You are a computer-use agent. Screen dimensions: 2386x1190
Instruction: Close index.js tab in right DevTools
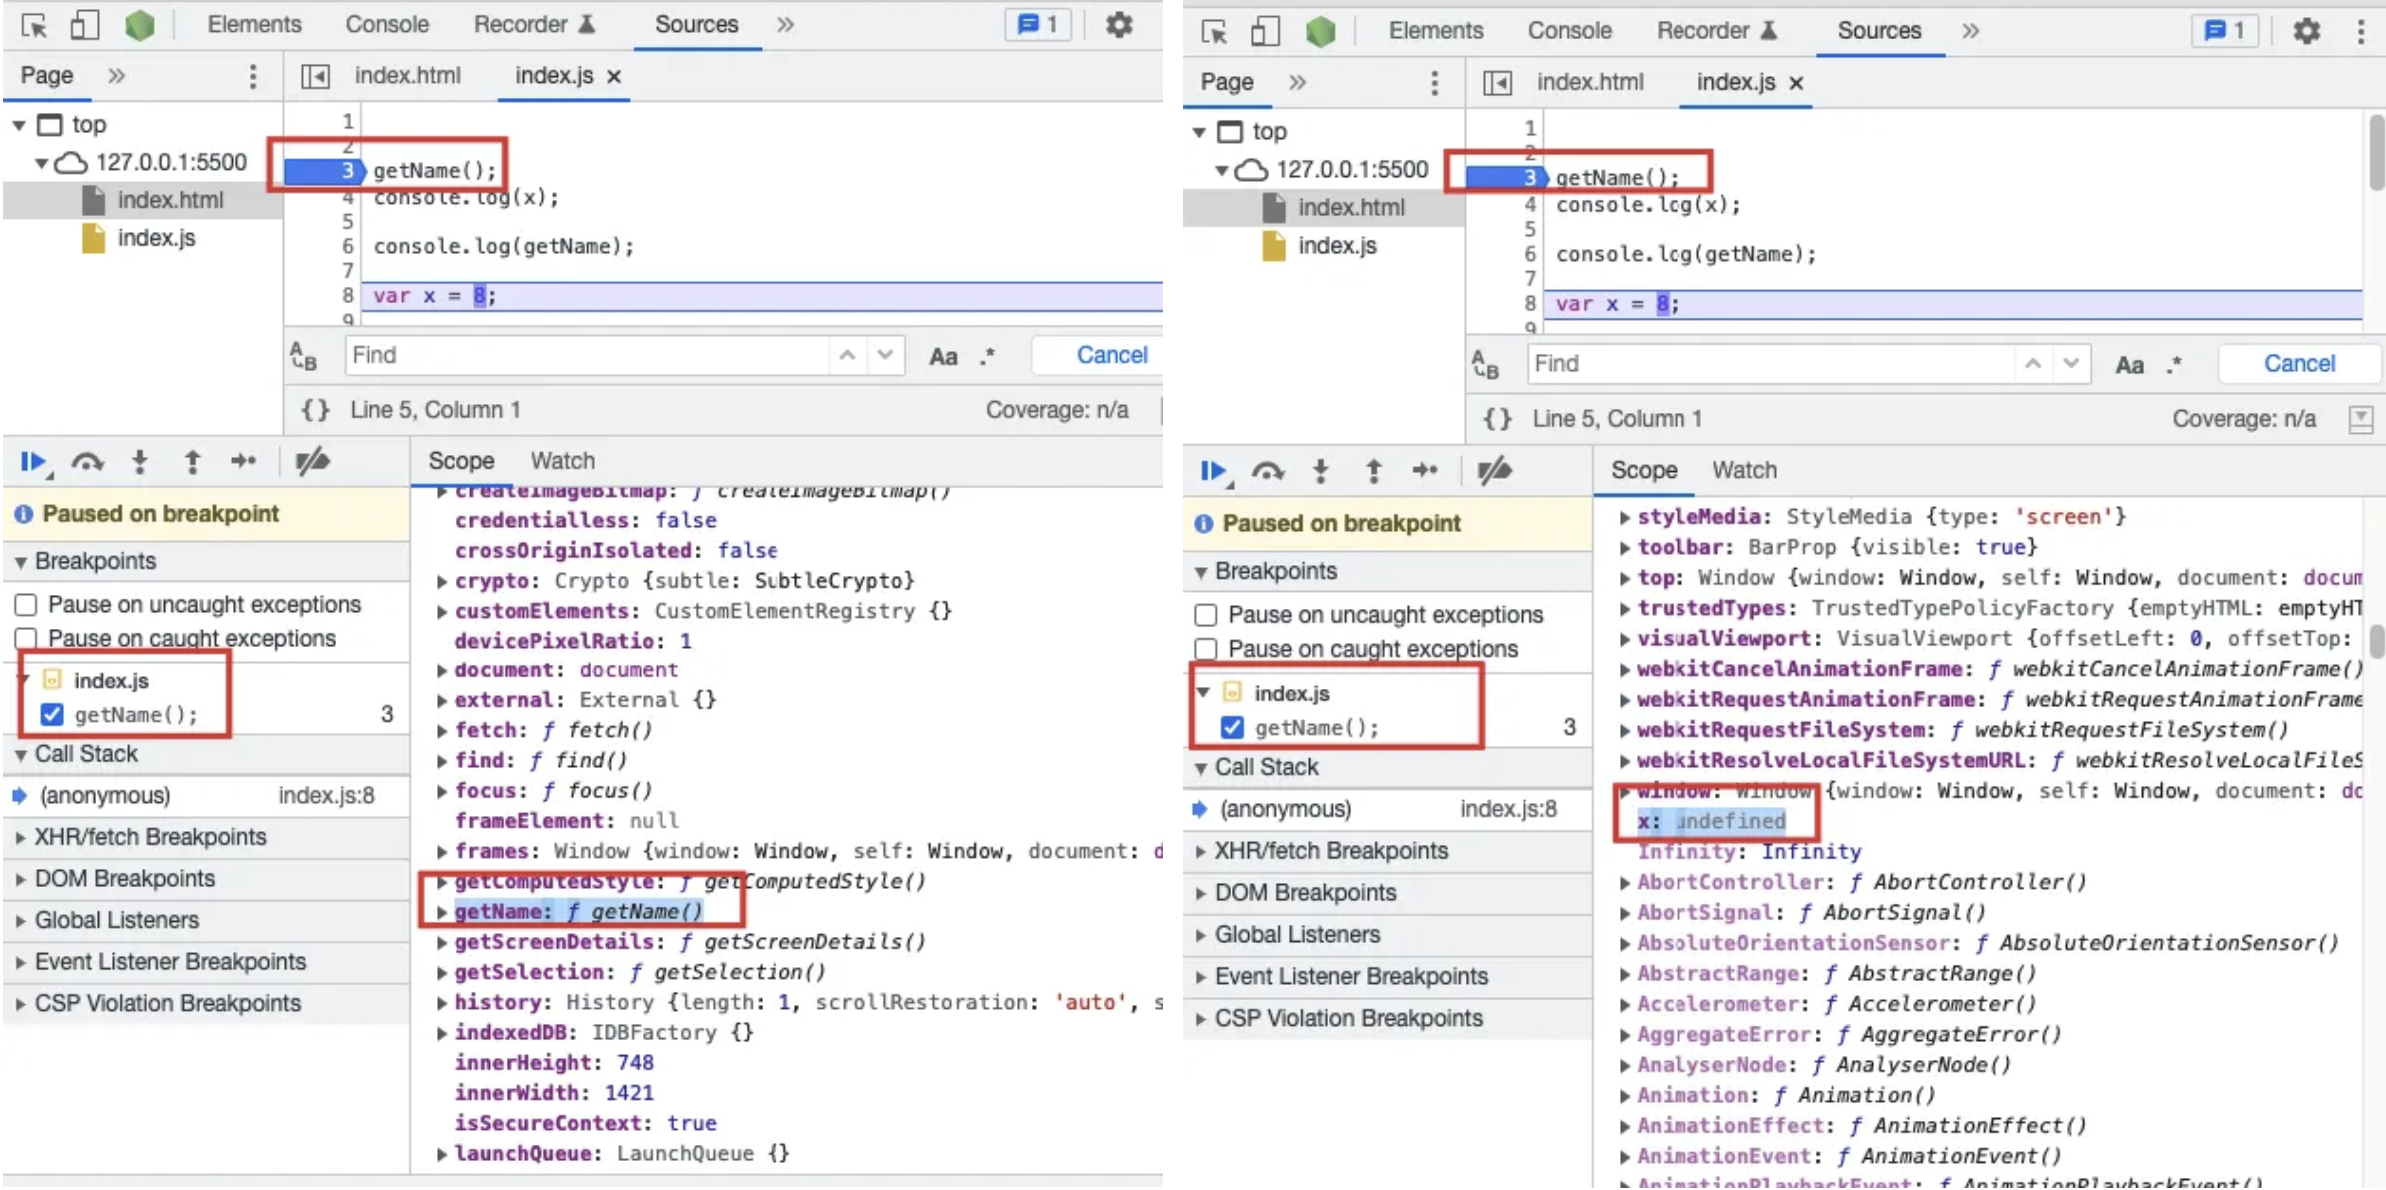[x=1796, y=83]
